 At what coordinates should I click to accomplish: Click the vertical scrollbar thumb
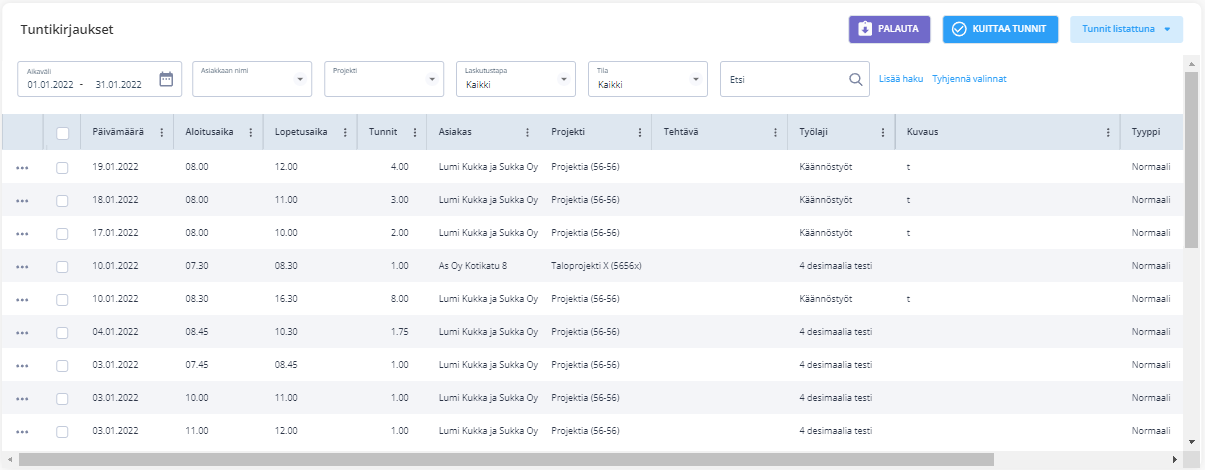pyautogui.click(x=1191, y=160)
